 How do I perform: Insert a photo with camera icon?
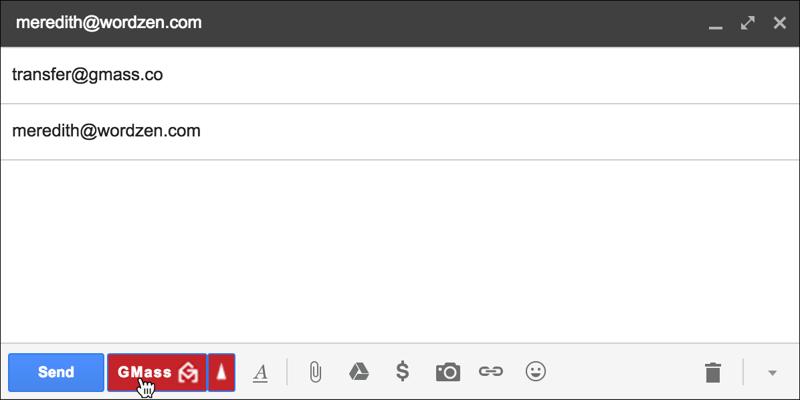point(447,372)
